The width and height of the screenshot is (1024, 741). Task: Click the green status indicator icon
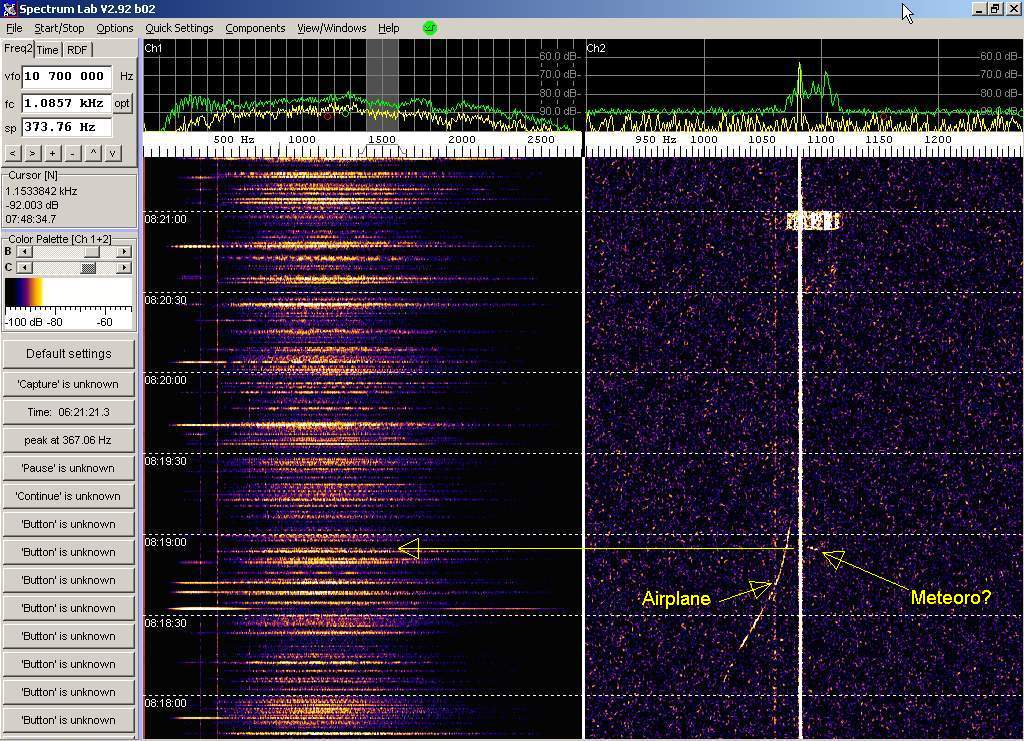point(430,28)
